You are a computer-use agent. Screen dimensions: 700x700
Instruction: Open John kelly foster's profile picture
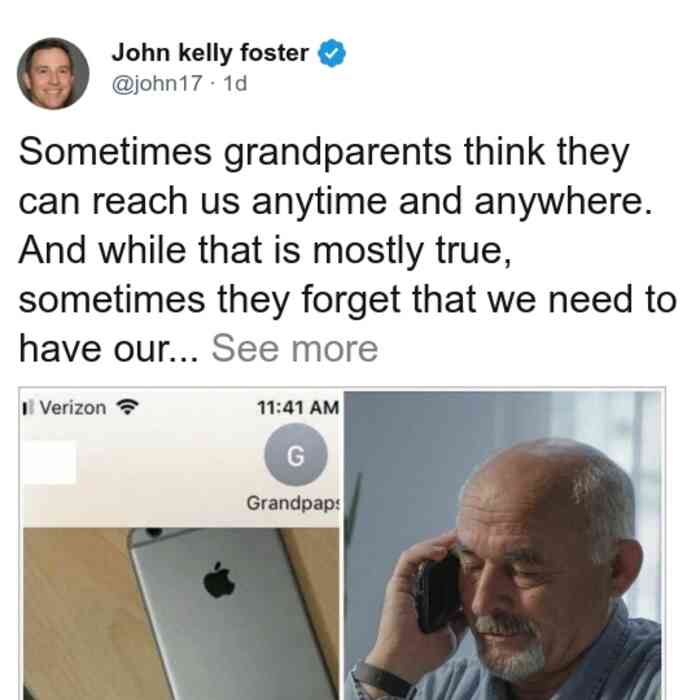point(53,74)
